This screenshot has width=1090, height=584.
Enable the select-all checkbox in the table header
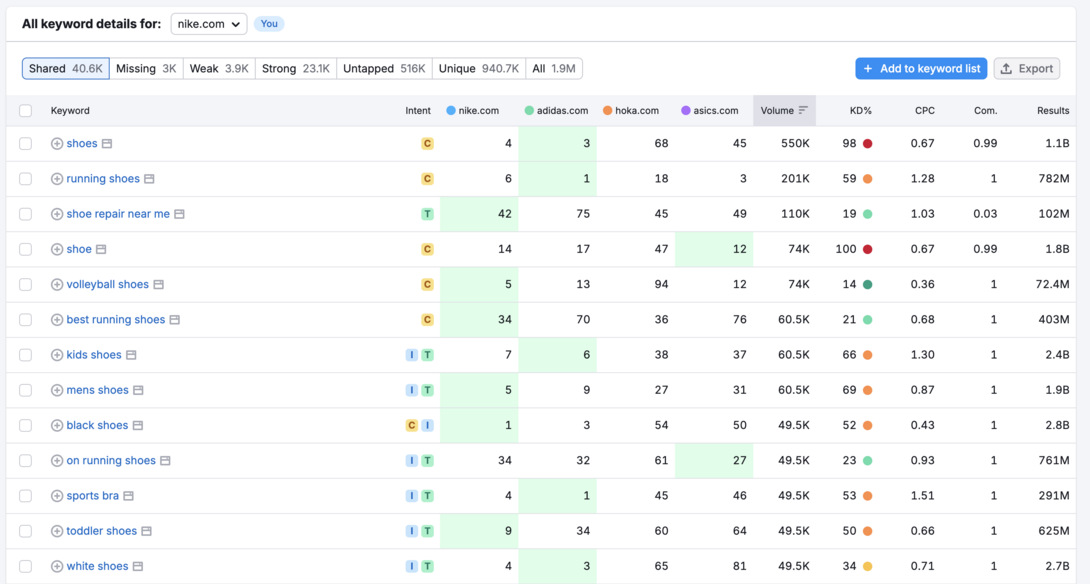click(x=25, y=110)
